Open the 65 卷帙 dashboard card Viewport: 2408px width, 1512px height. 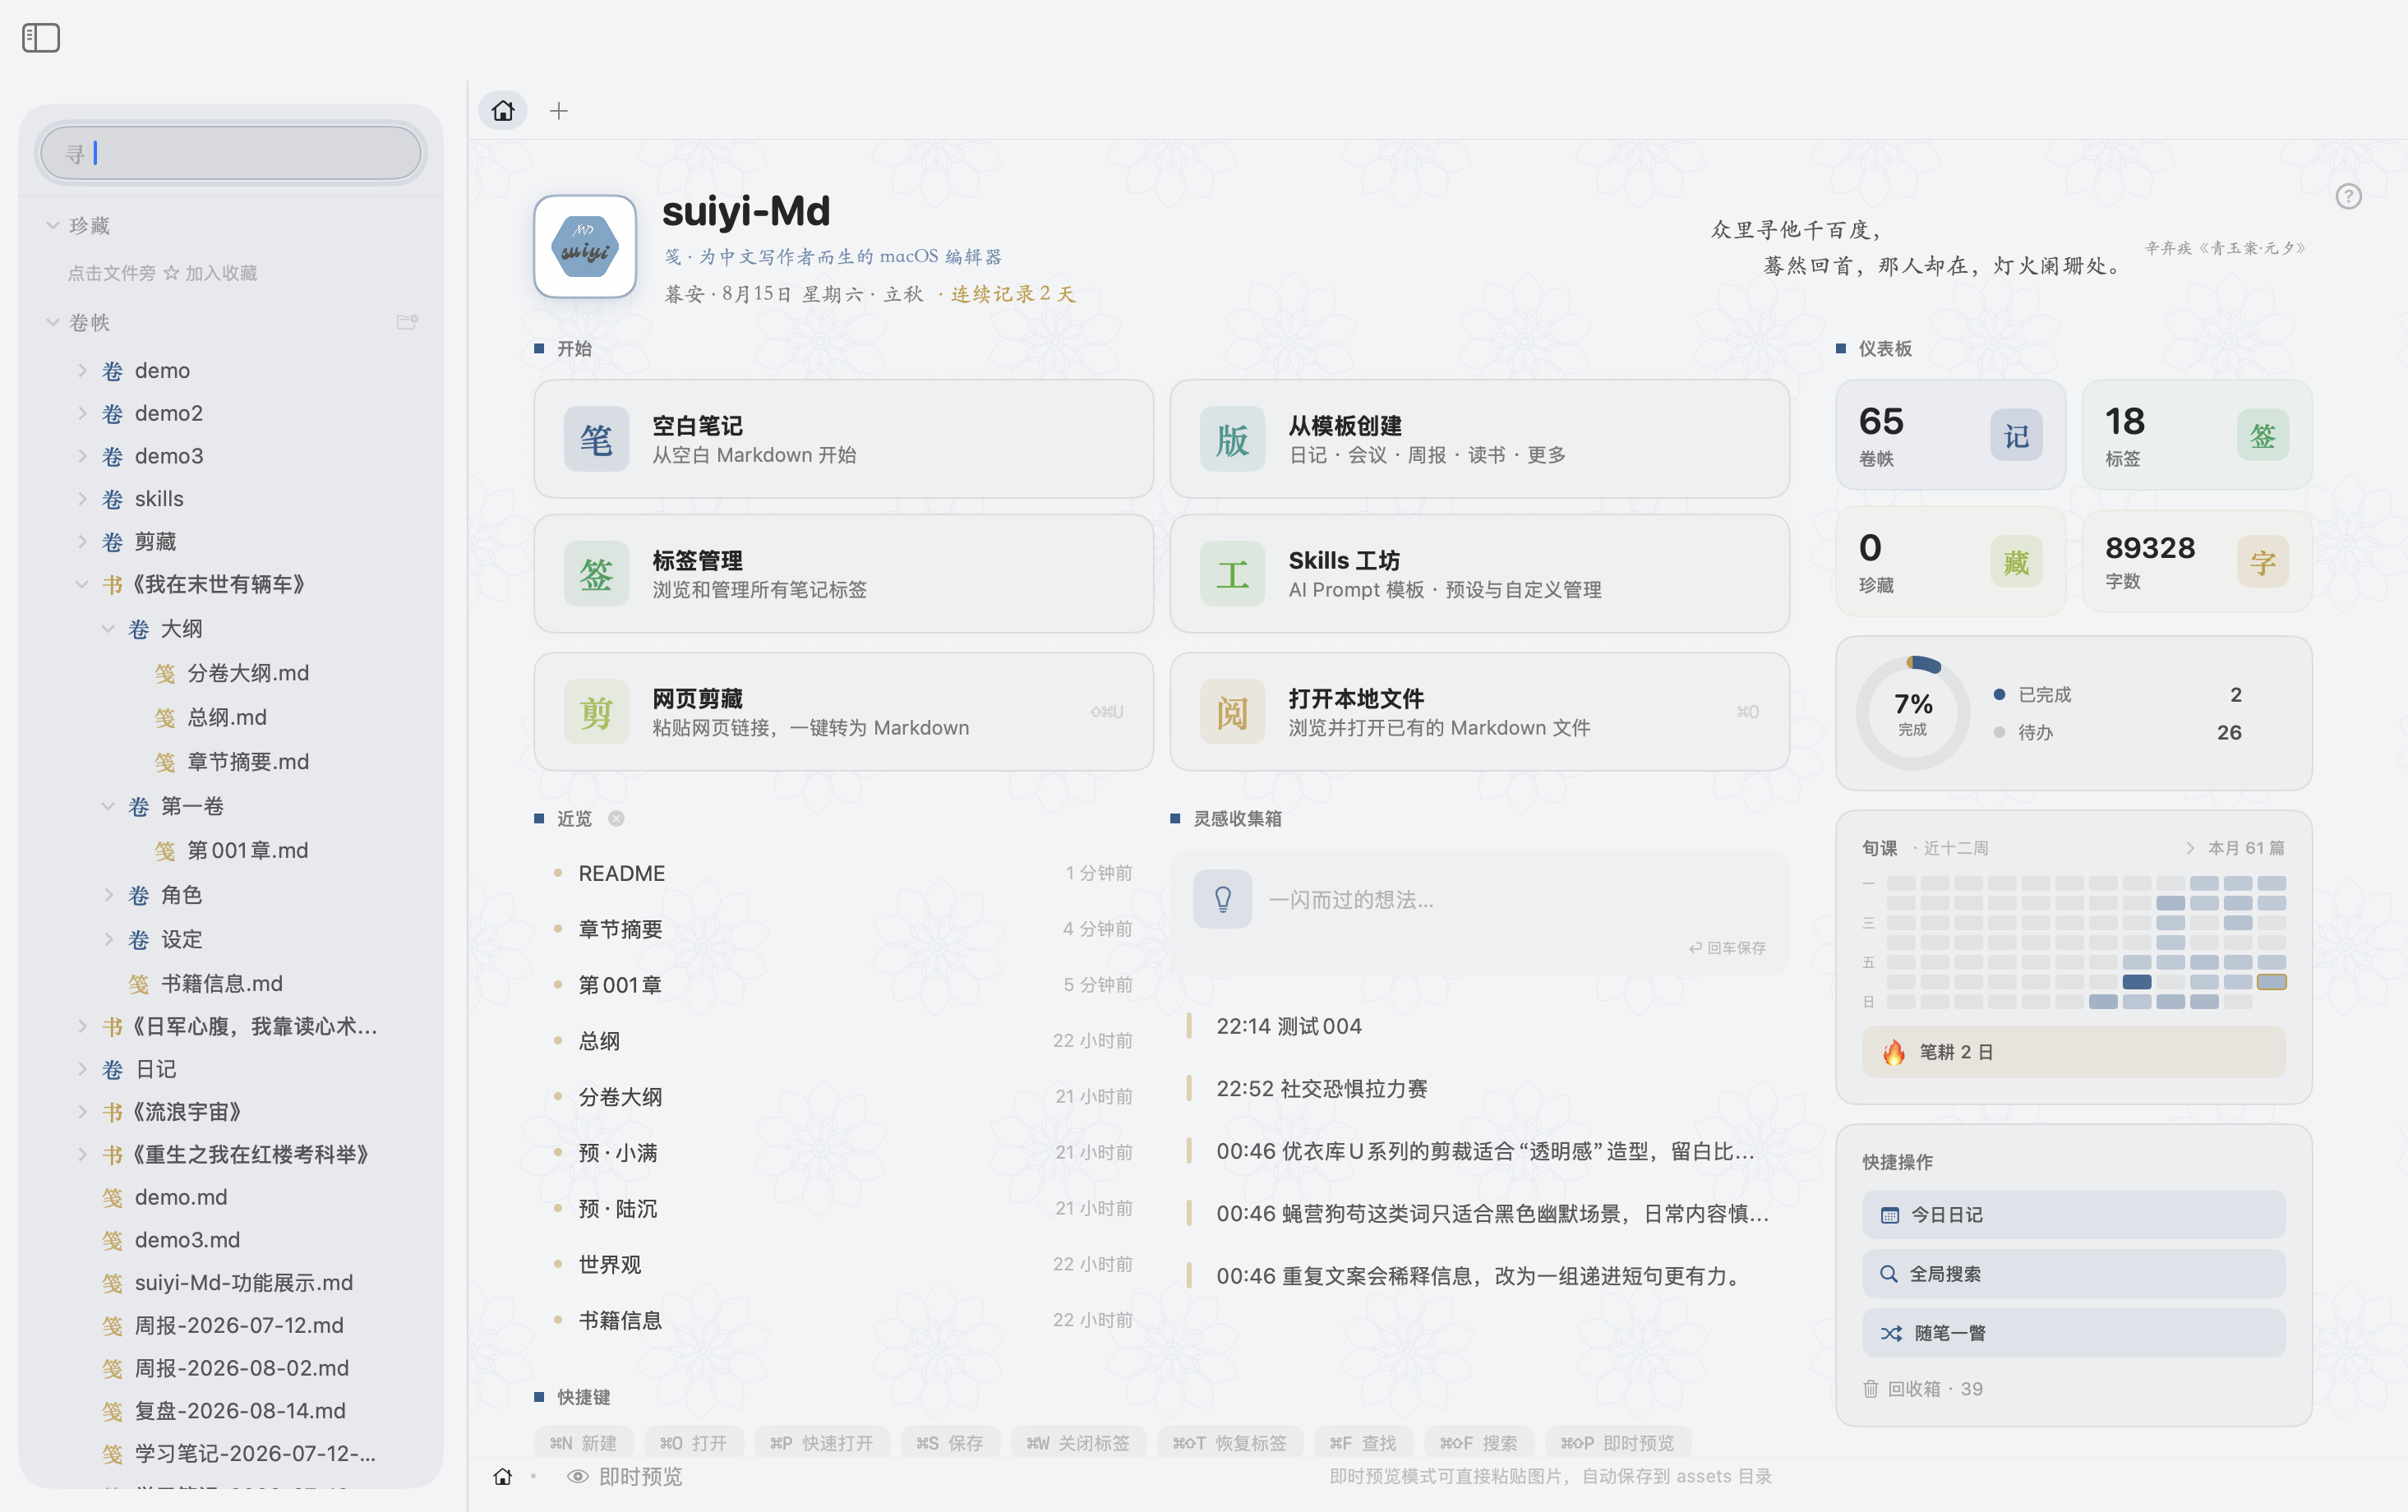(x=1950, y=435)
